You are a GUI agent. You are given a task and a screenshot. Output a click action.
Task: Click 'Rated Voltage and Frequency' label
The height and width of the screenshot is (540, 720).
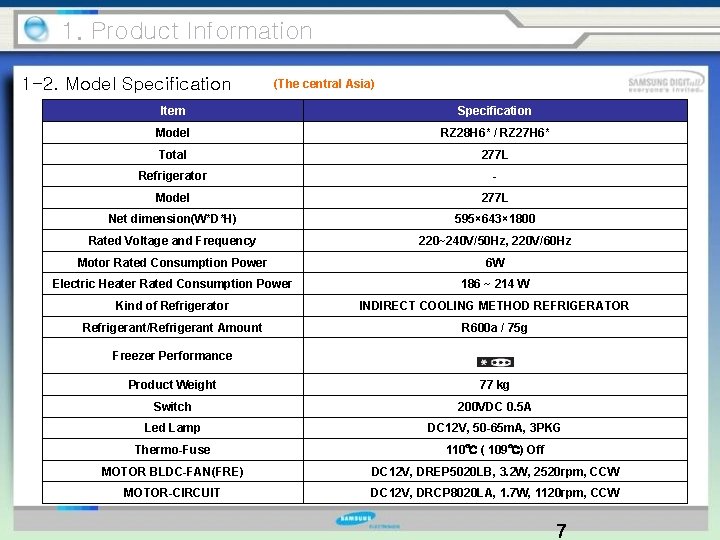click(x=172, y=241)
